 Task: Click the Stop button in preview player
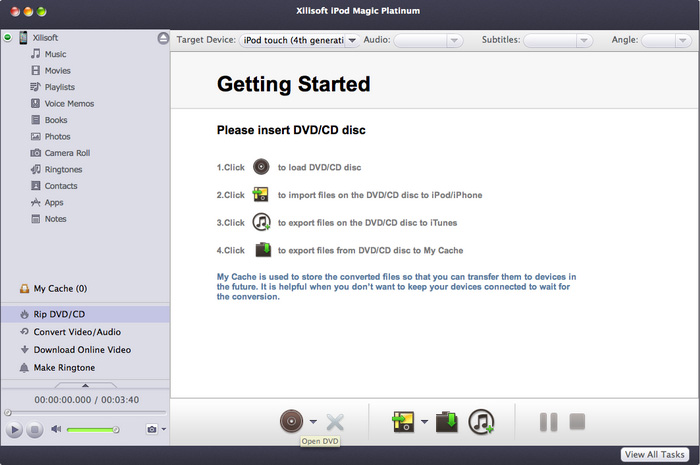(x=34, y=430)
